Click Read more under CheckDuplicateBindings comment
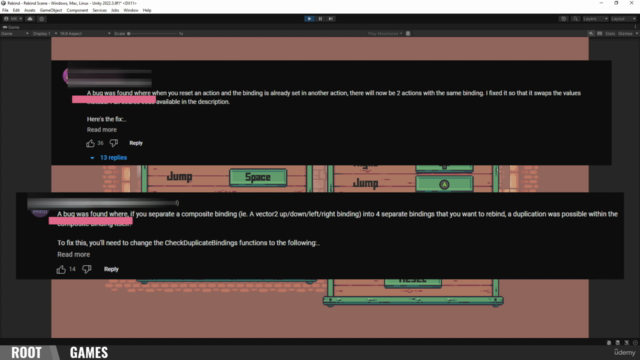This screenshot has height=360, width=640. [73, 254]
